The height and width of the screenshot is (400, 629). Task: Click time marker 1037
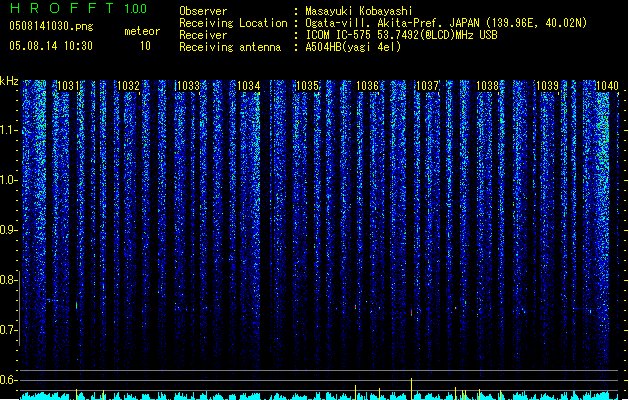427,86
